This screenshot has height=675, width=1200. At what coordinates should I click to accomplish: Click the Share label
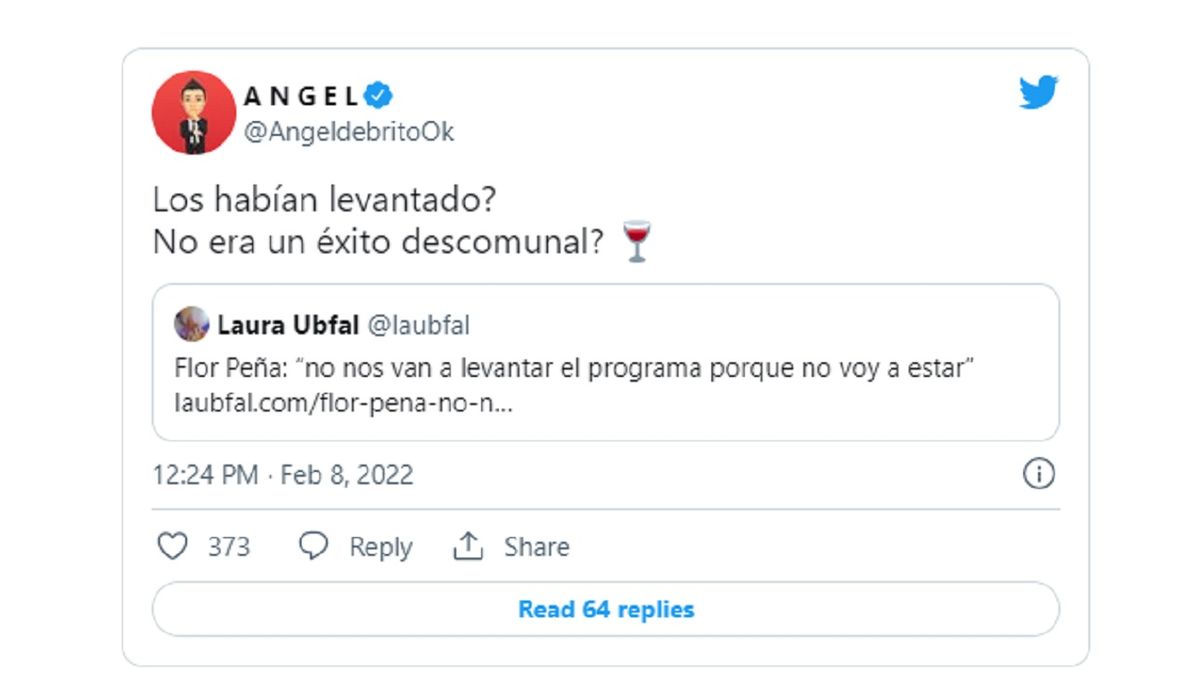[x=537, y=547]
